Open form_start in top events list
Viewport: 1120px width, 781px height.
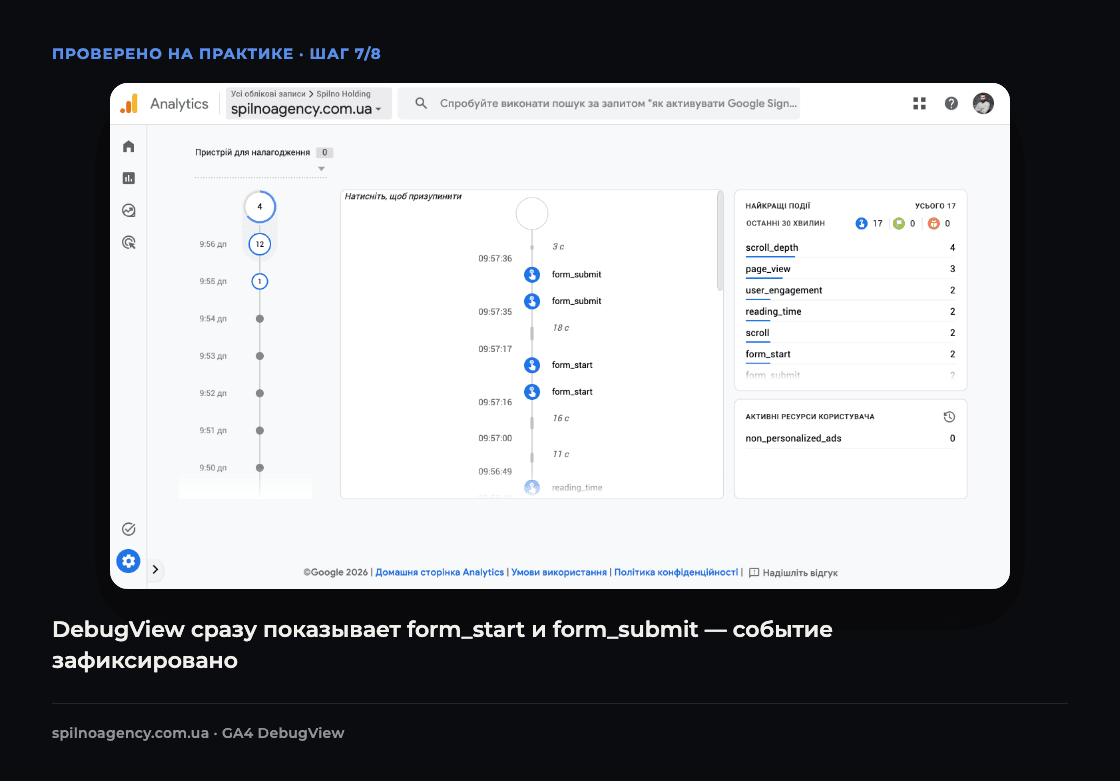pyautogui.click(x=768, y=354)
